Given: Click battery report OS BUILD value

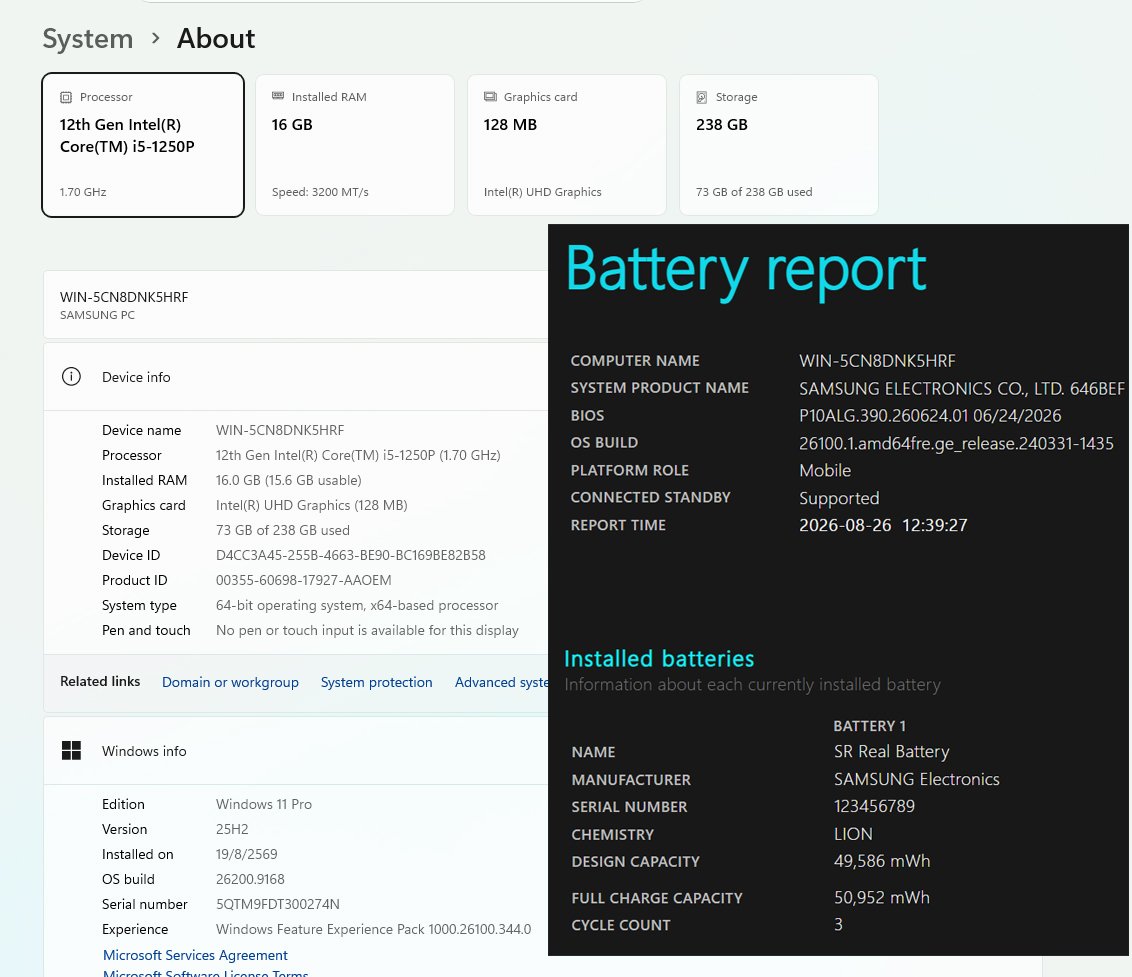Looking at the screenshot, I should pos(956,443).
